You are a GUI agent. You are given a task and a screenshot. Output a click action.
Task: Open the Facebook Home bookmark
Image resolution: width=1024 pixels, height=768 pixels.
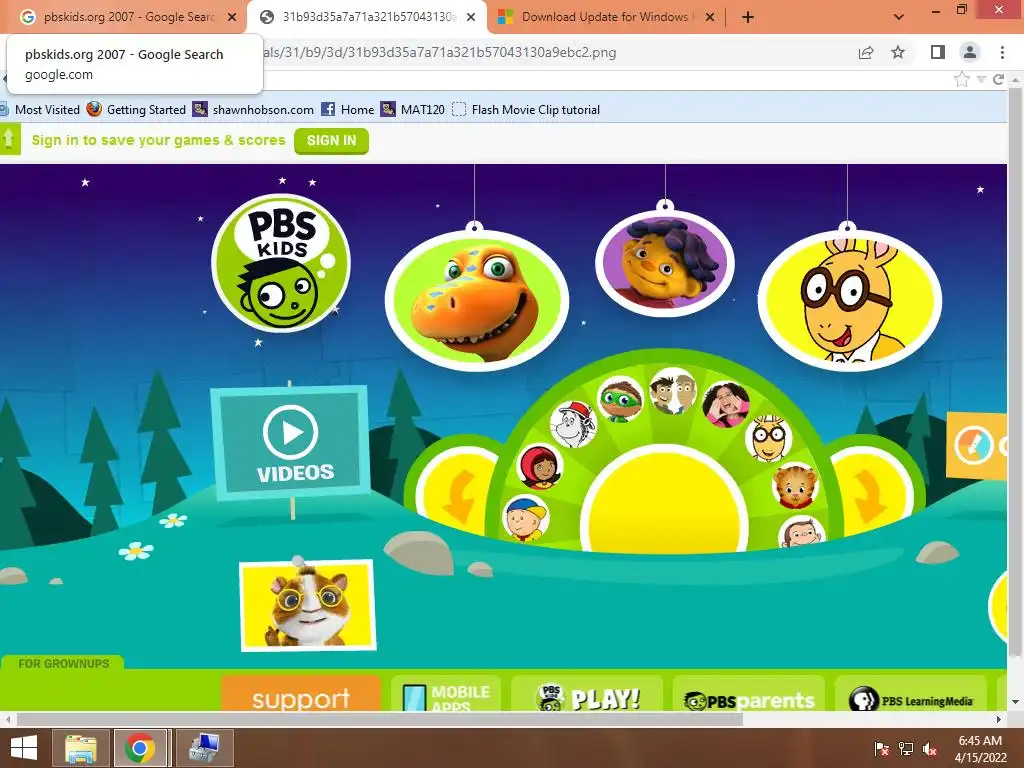point(347,110)
